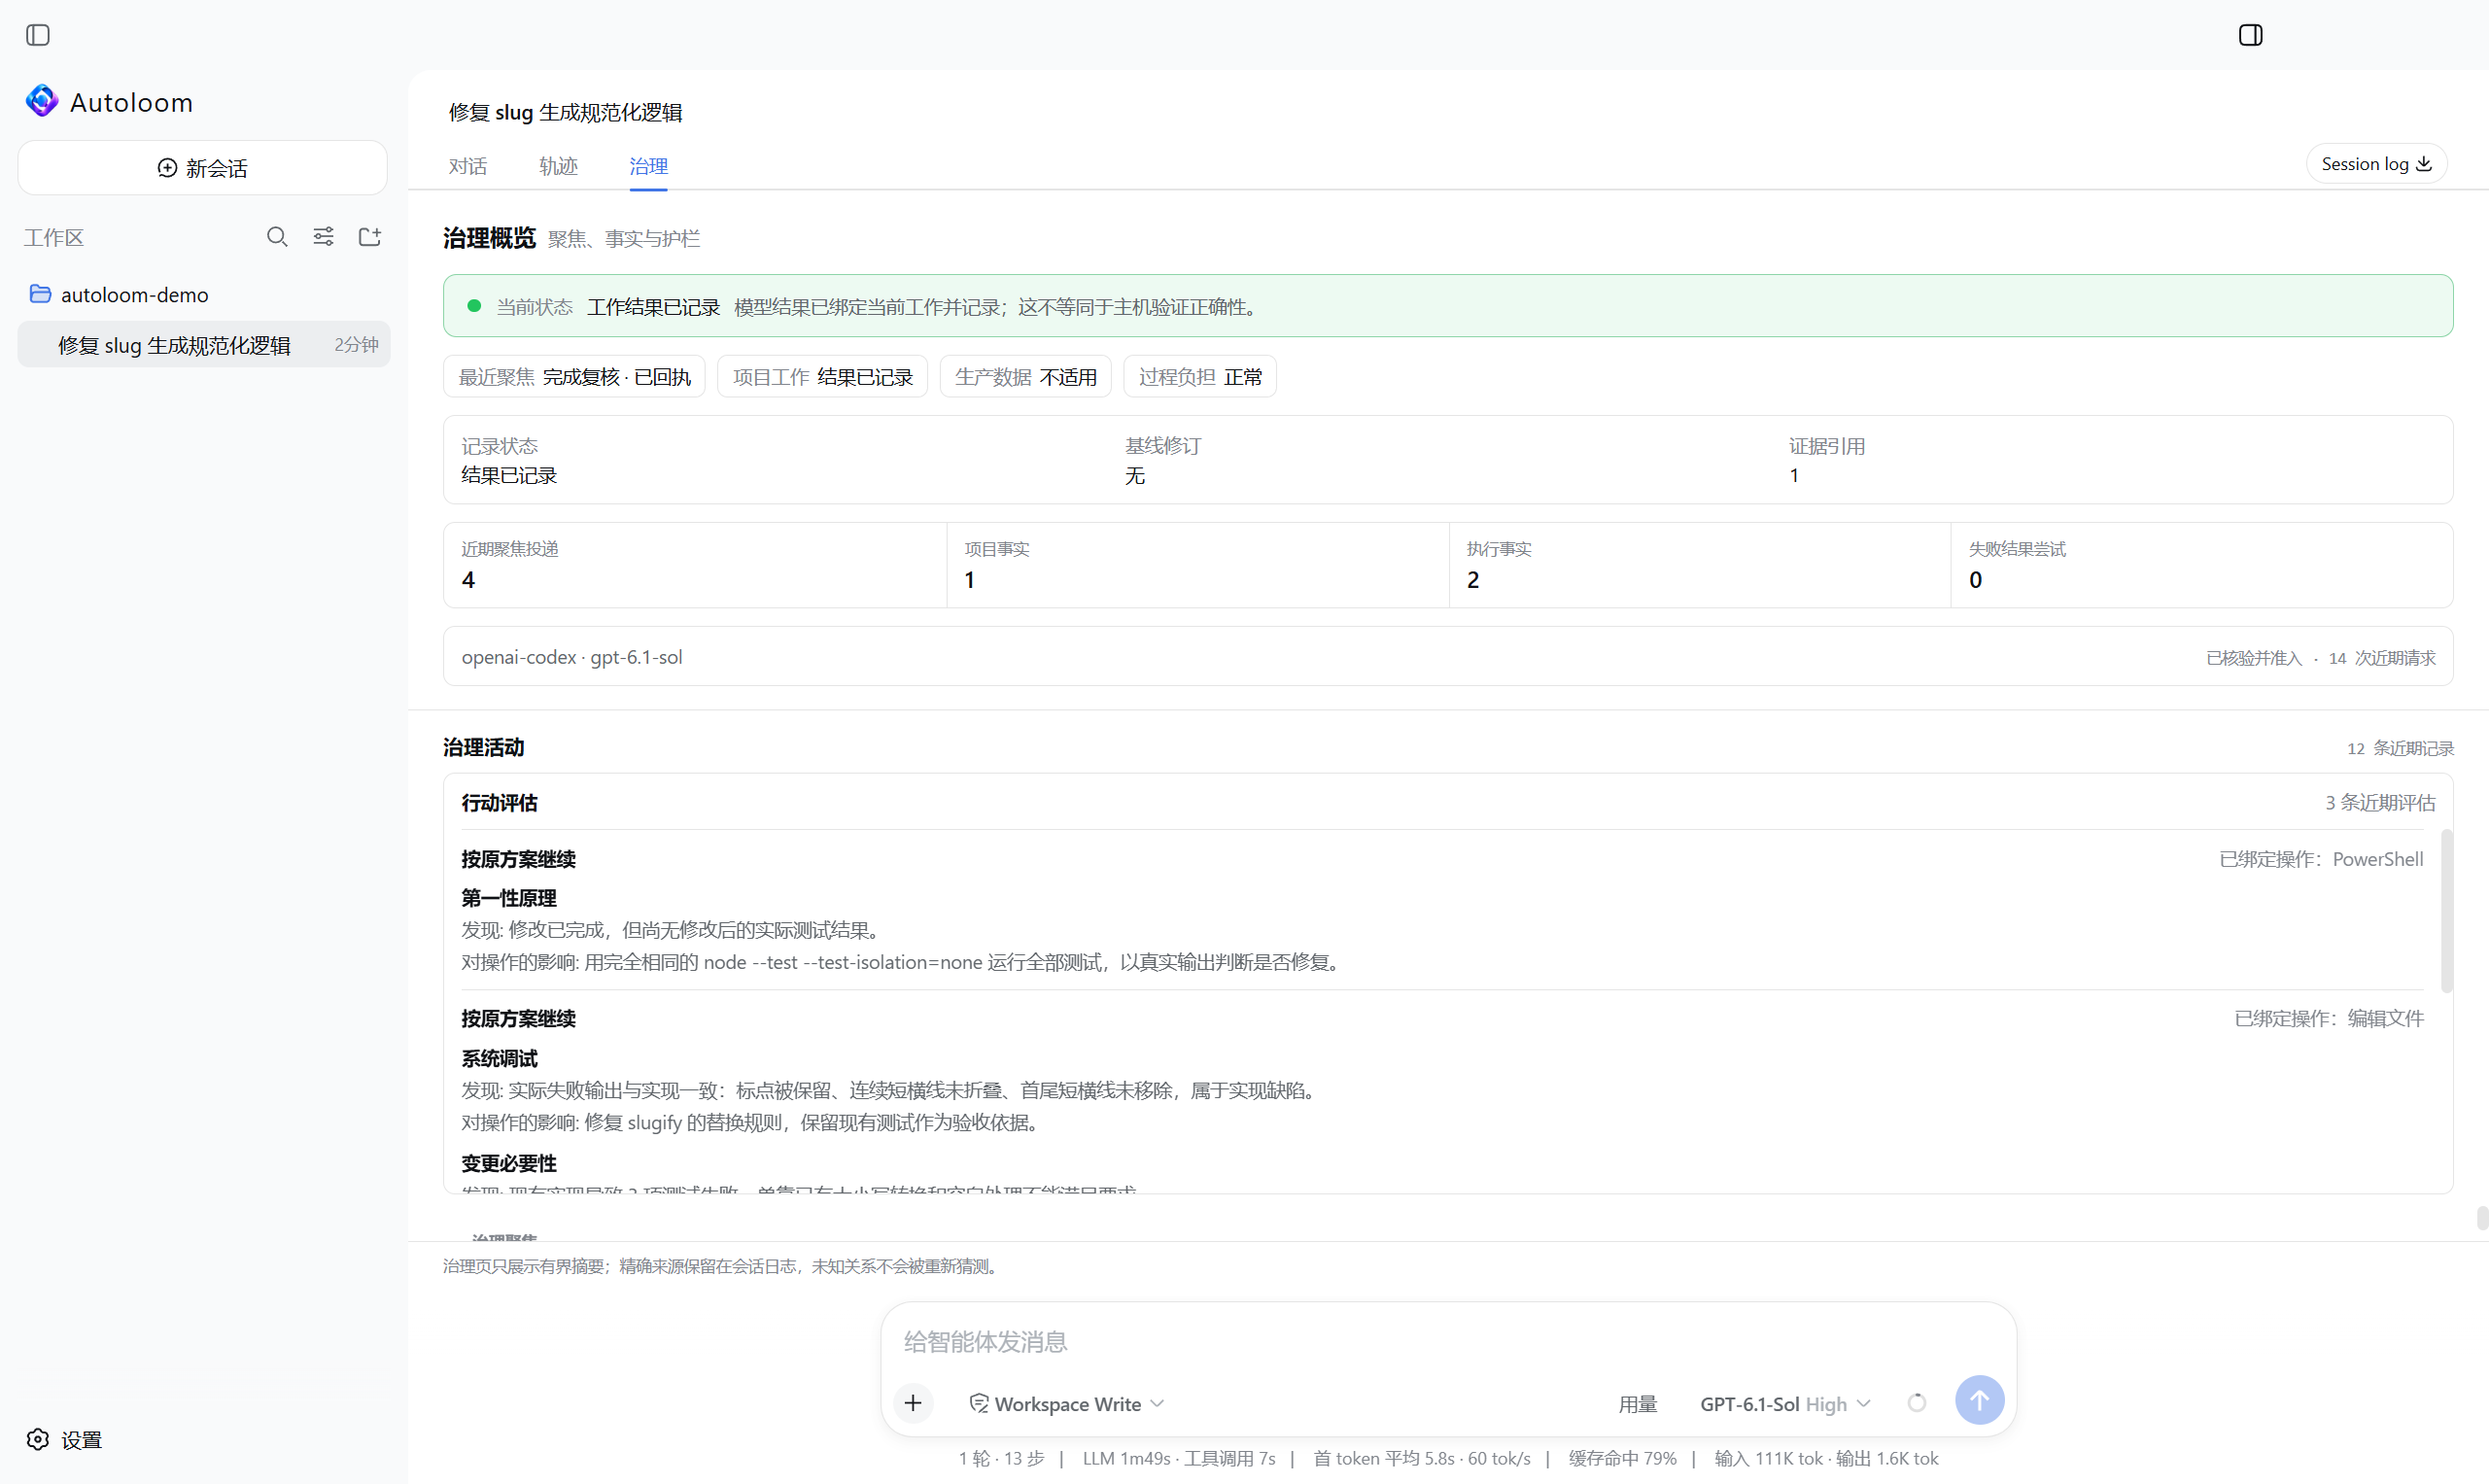Click the Autoloom logo icon

click(42, 101)
